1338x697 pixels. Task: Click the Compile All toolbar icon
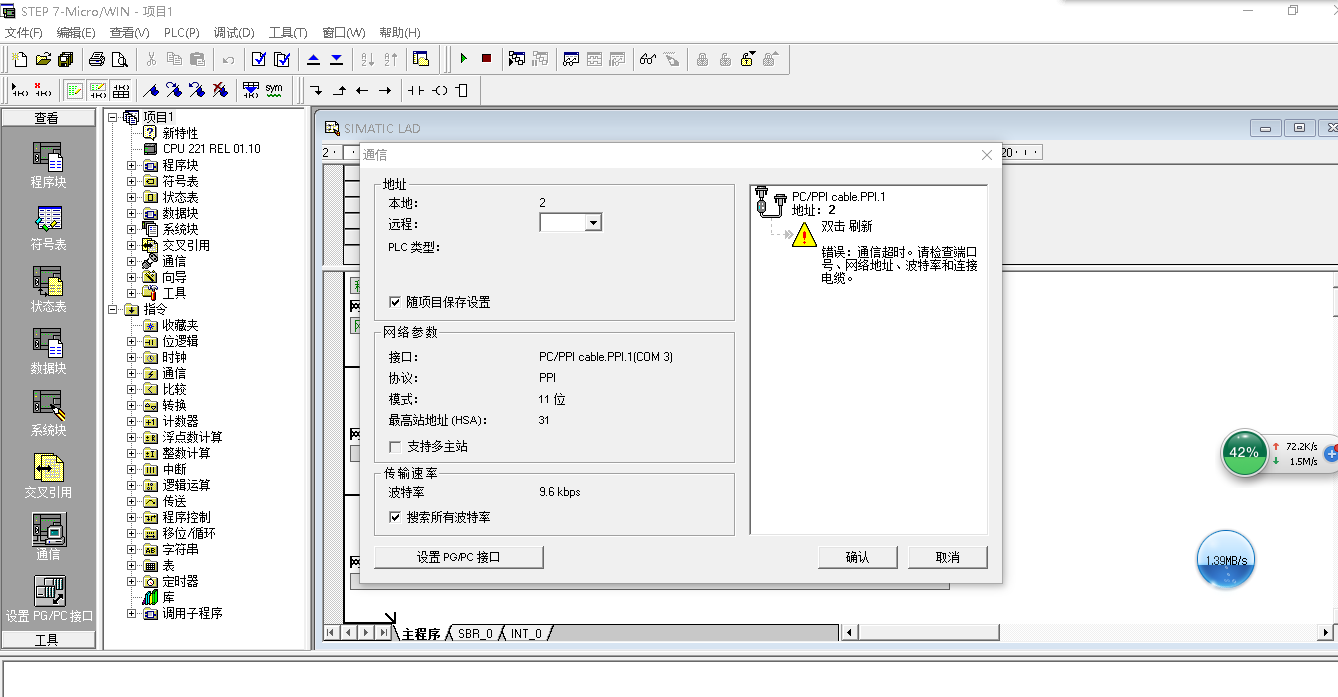click(x=282, y=59)
